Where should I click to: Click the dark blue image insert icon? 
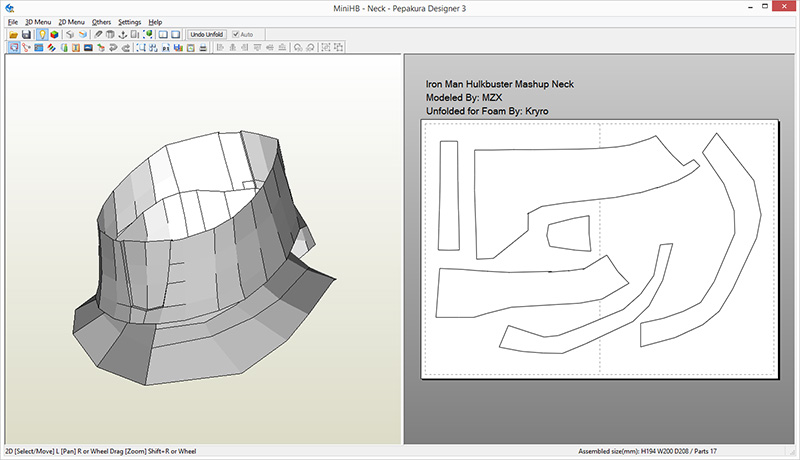(88, 47)
